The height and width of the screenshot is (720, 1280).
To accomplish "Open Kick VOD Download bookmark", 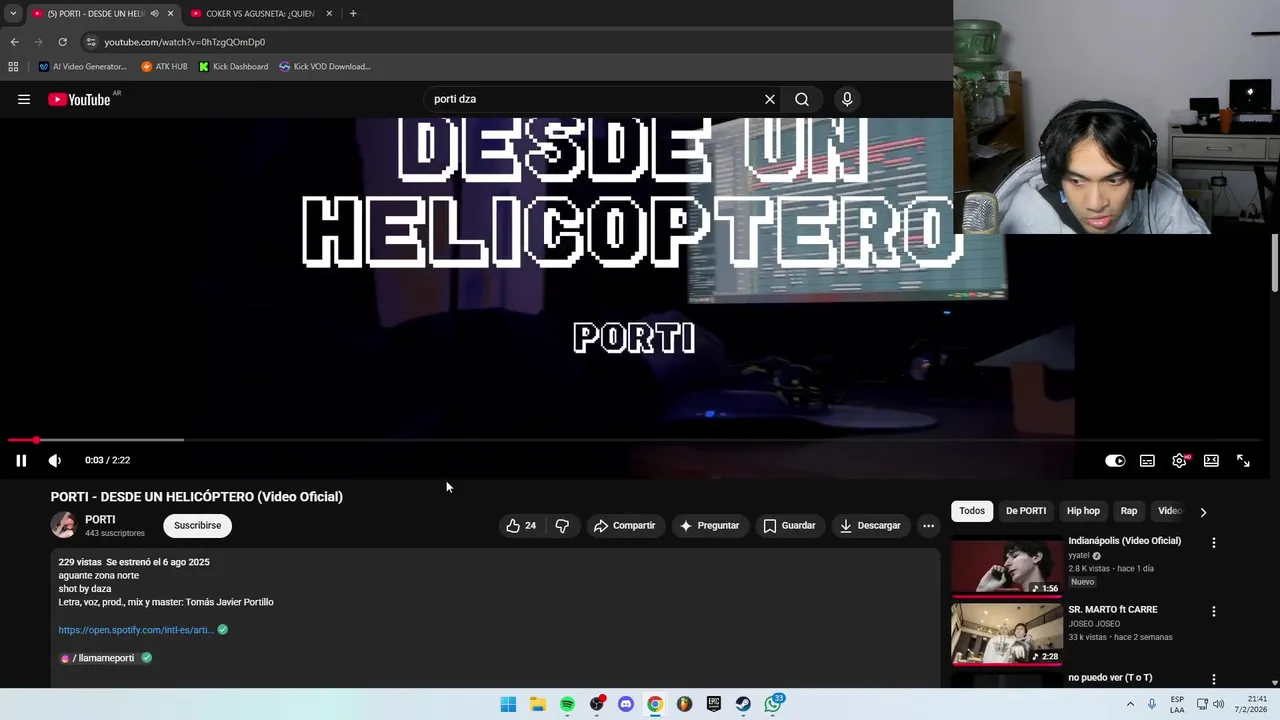I will [x=325, y=67].
